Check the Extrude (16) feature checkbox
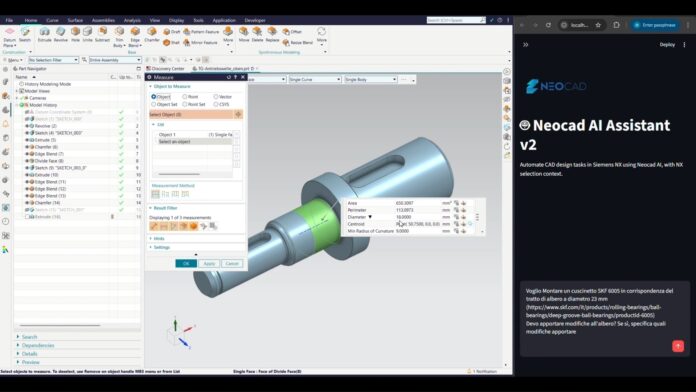 (x=27, y=217)
